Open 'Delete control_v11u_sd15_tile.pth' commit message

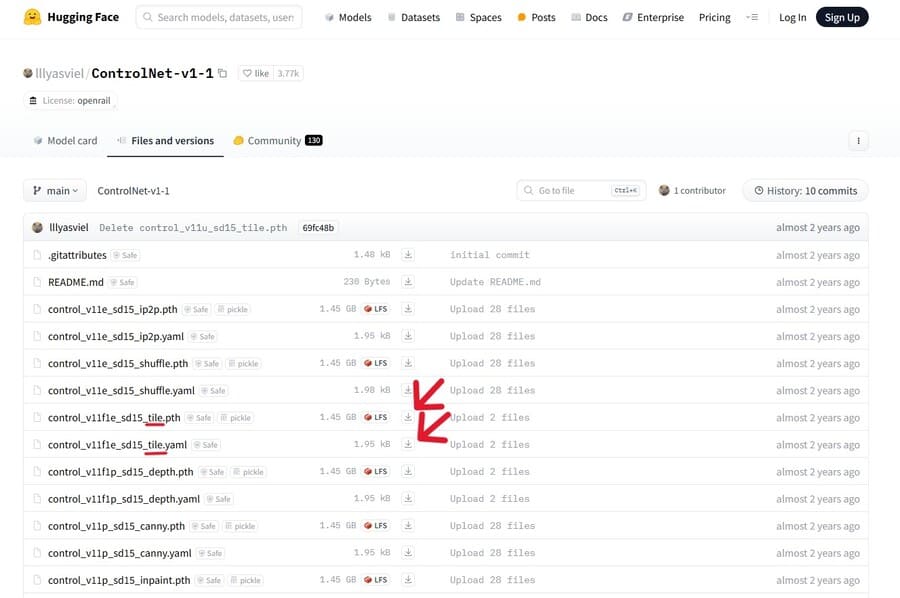click(193, 228)
